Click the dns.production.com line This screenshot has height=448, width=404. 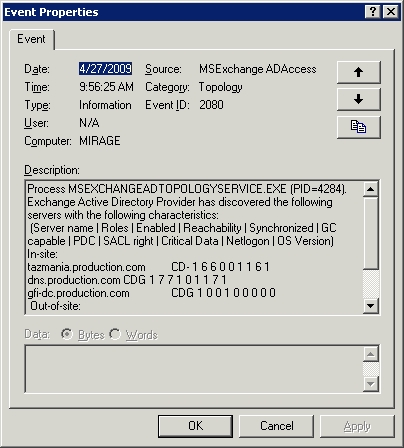pyautogui.click(x=127, y=280)
